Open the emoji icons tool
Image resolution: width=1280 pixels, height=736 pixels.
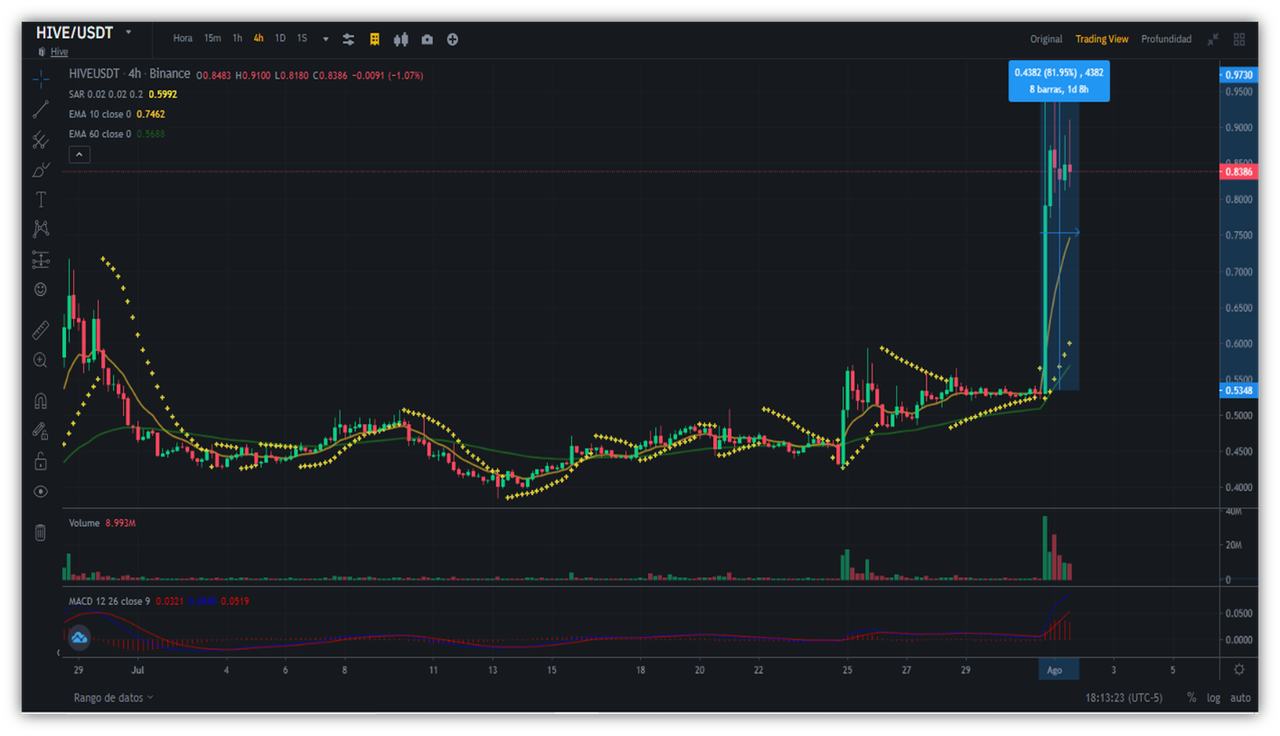[41, 290]
